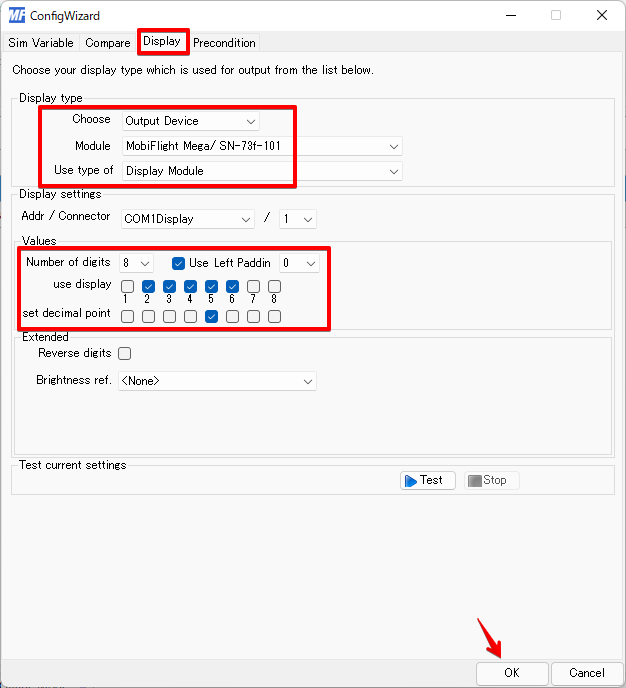Viewport: 626px width, 688px height.
Task: Set decimal point on seventh digit
Action: pos(254,316)
